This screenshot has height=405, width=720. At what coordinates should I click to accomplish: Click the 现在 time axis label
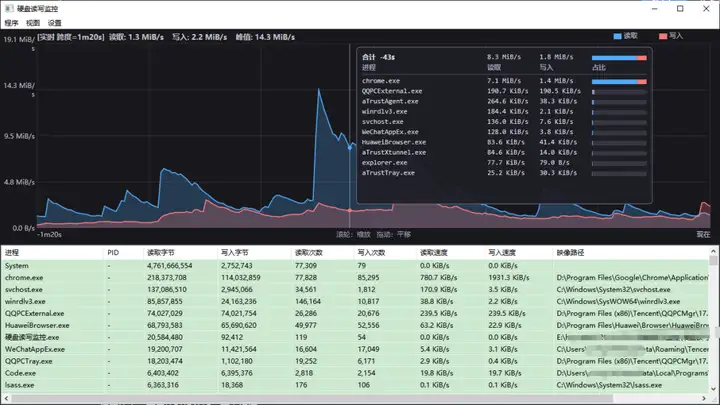703,234
